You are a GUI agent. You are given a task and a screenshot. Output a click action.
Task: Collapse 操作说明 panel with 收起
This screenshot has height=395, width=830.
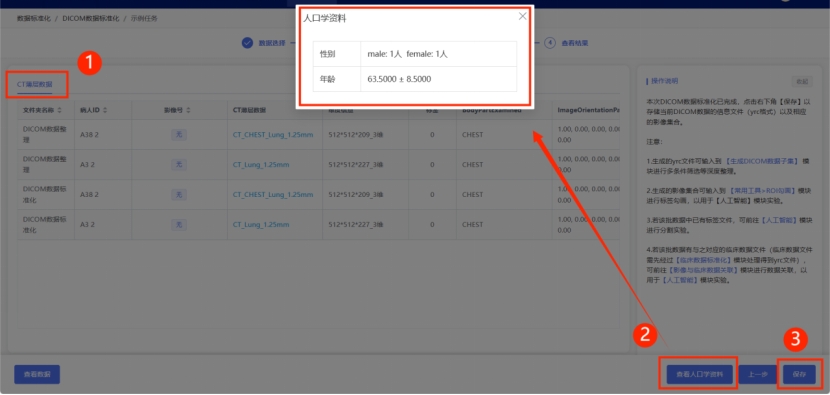(x=802, y=82)
